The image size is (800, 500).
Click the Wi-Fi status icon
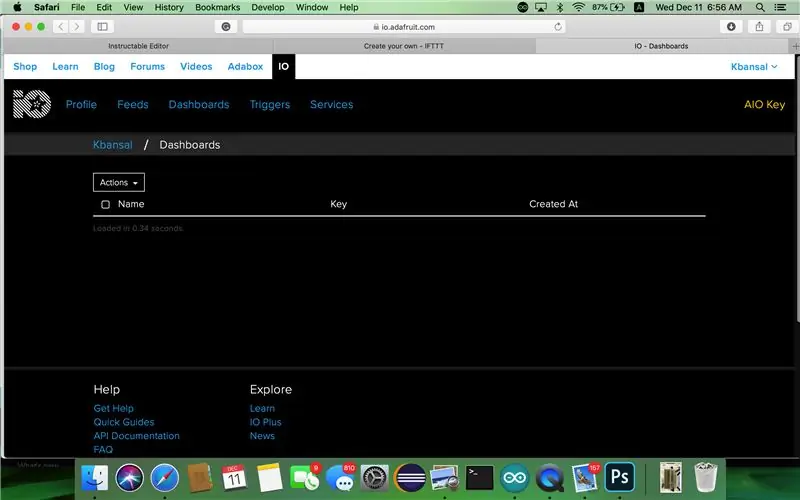point(578,7)
